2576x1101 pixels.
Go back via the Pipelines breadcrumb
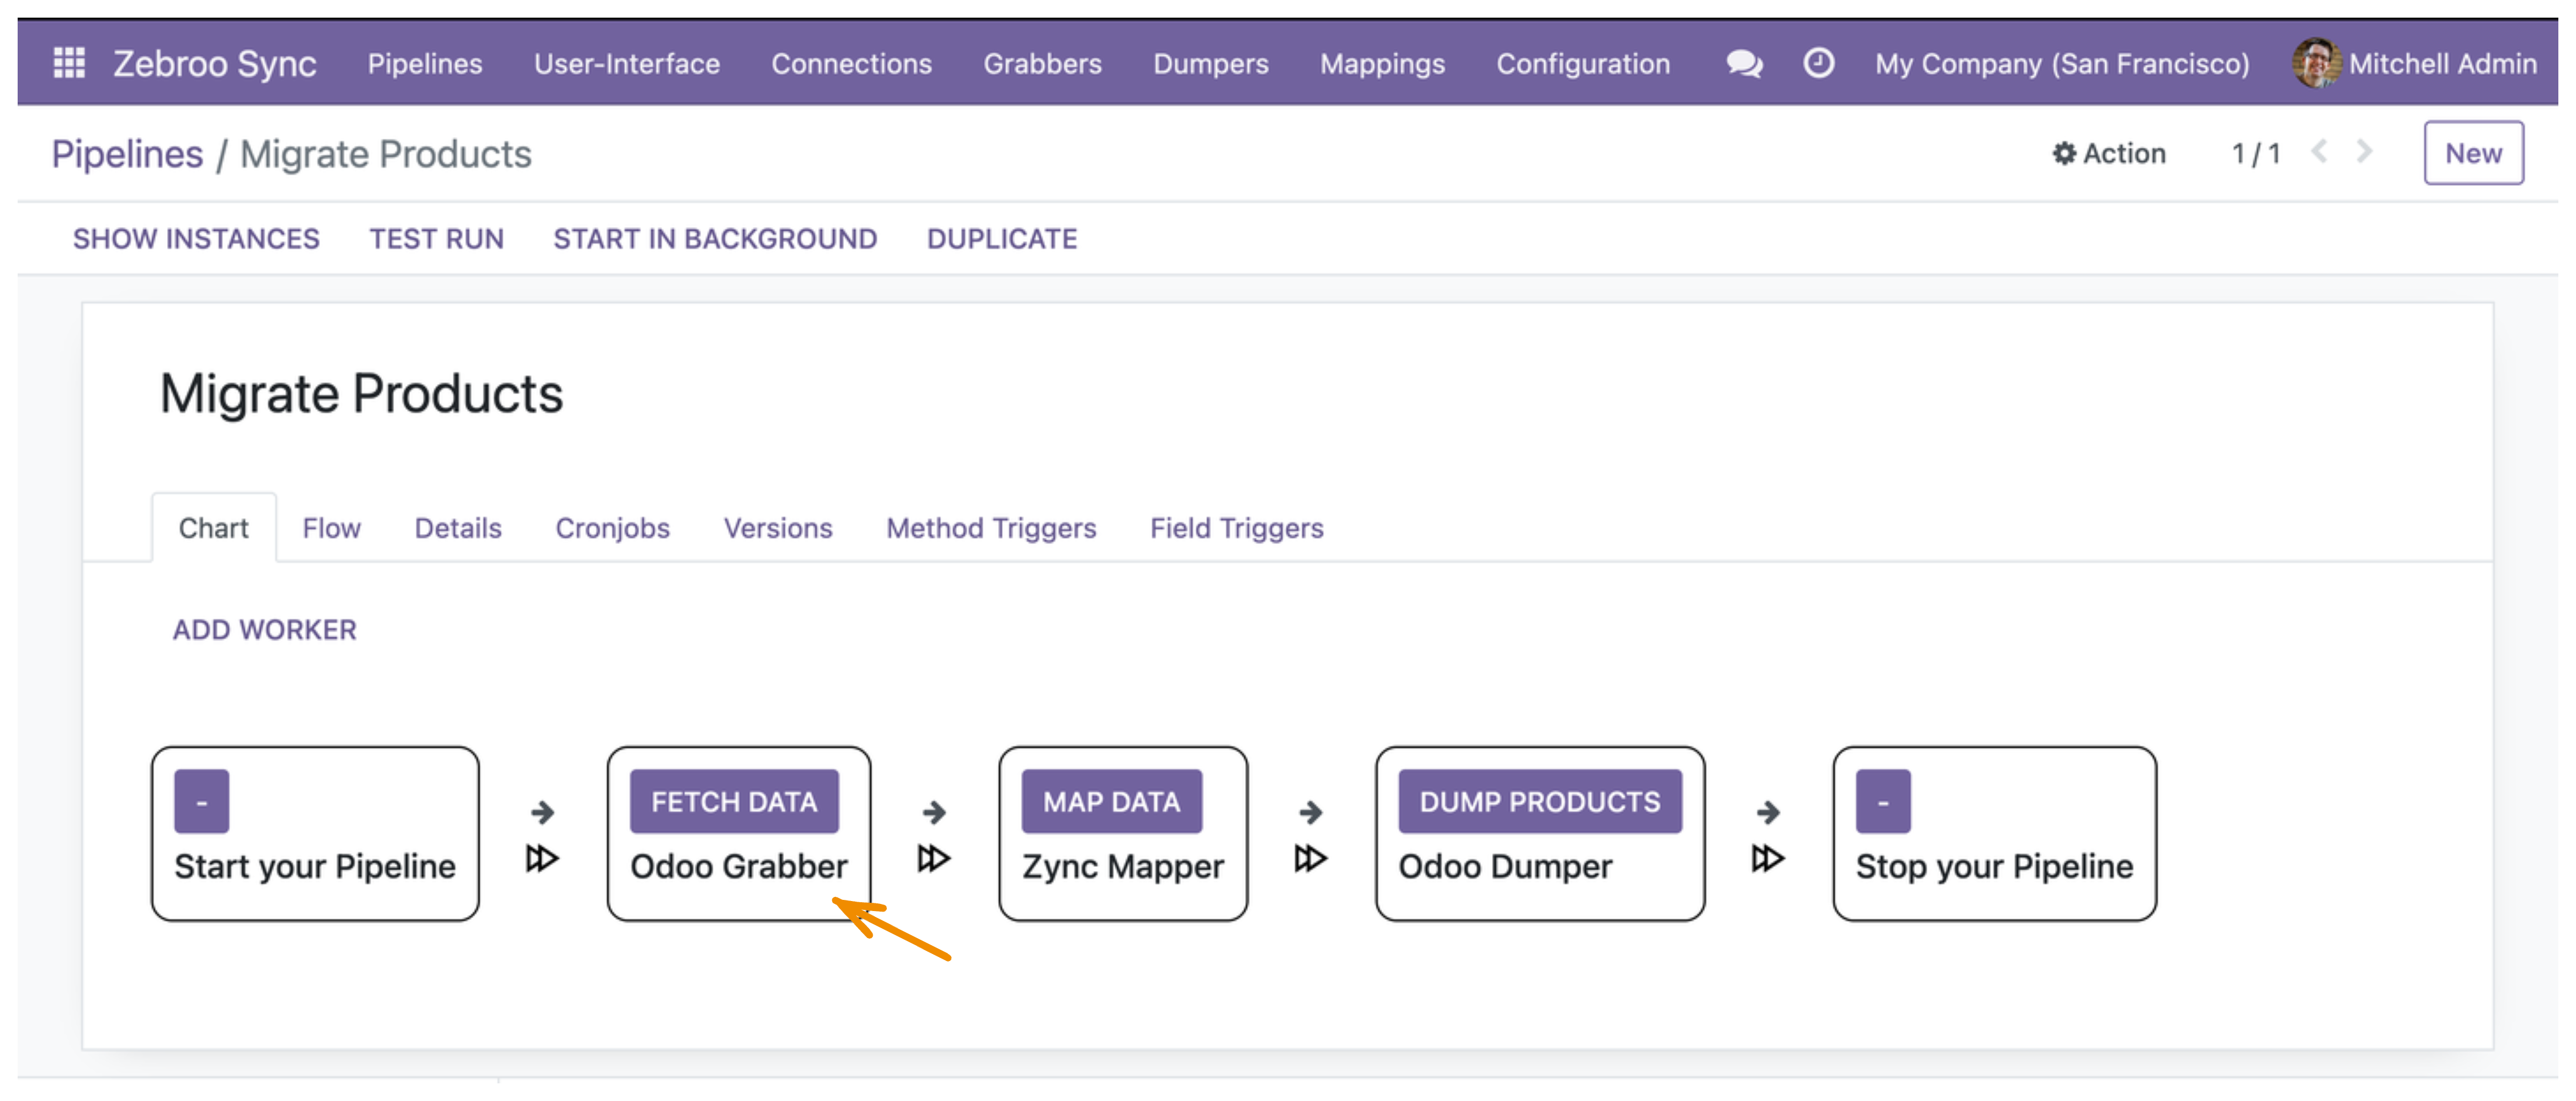(x=127, y=154)
